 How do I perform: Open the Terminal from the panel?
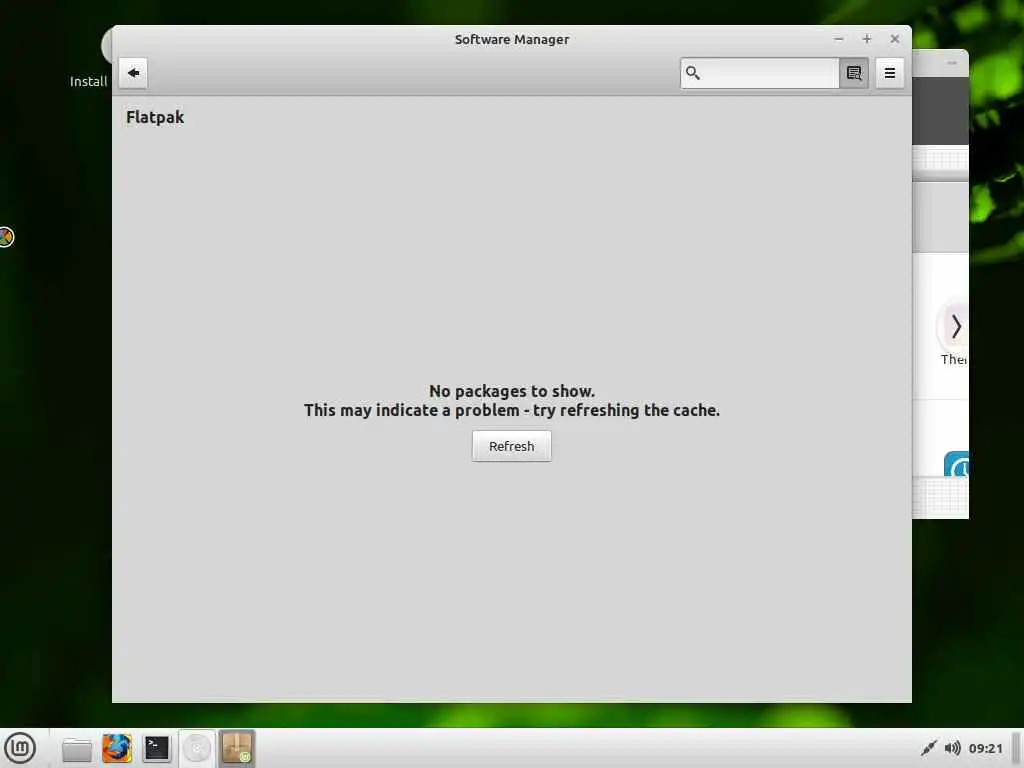click(157, 748)
